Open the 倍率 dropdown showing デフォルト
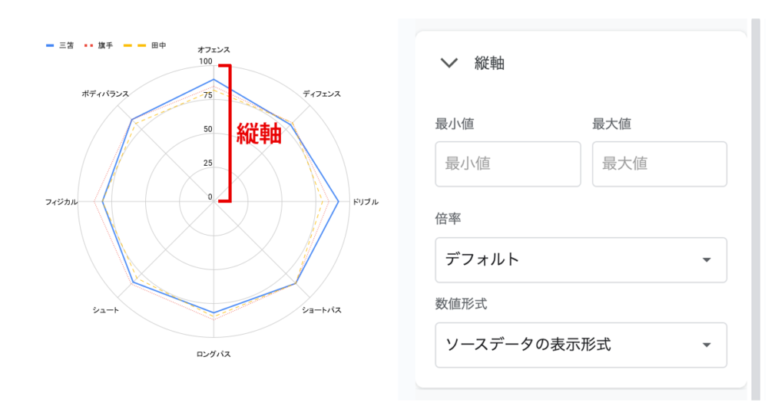 point(581,260)
